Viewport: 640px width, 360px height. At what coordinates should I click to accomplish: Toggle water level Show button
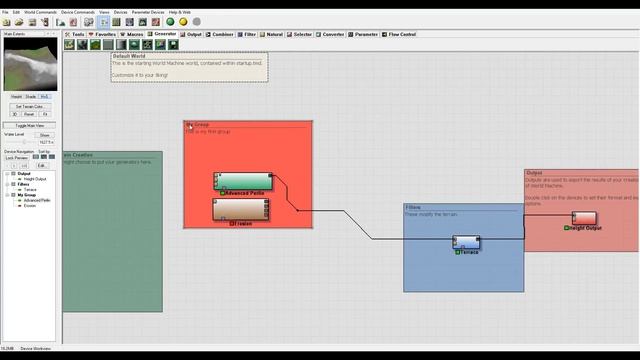44,135
